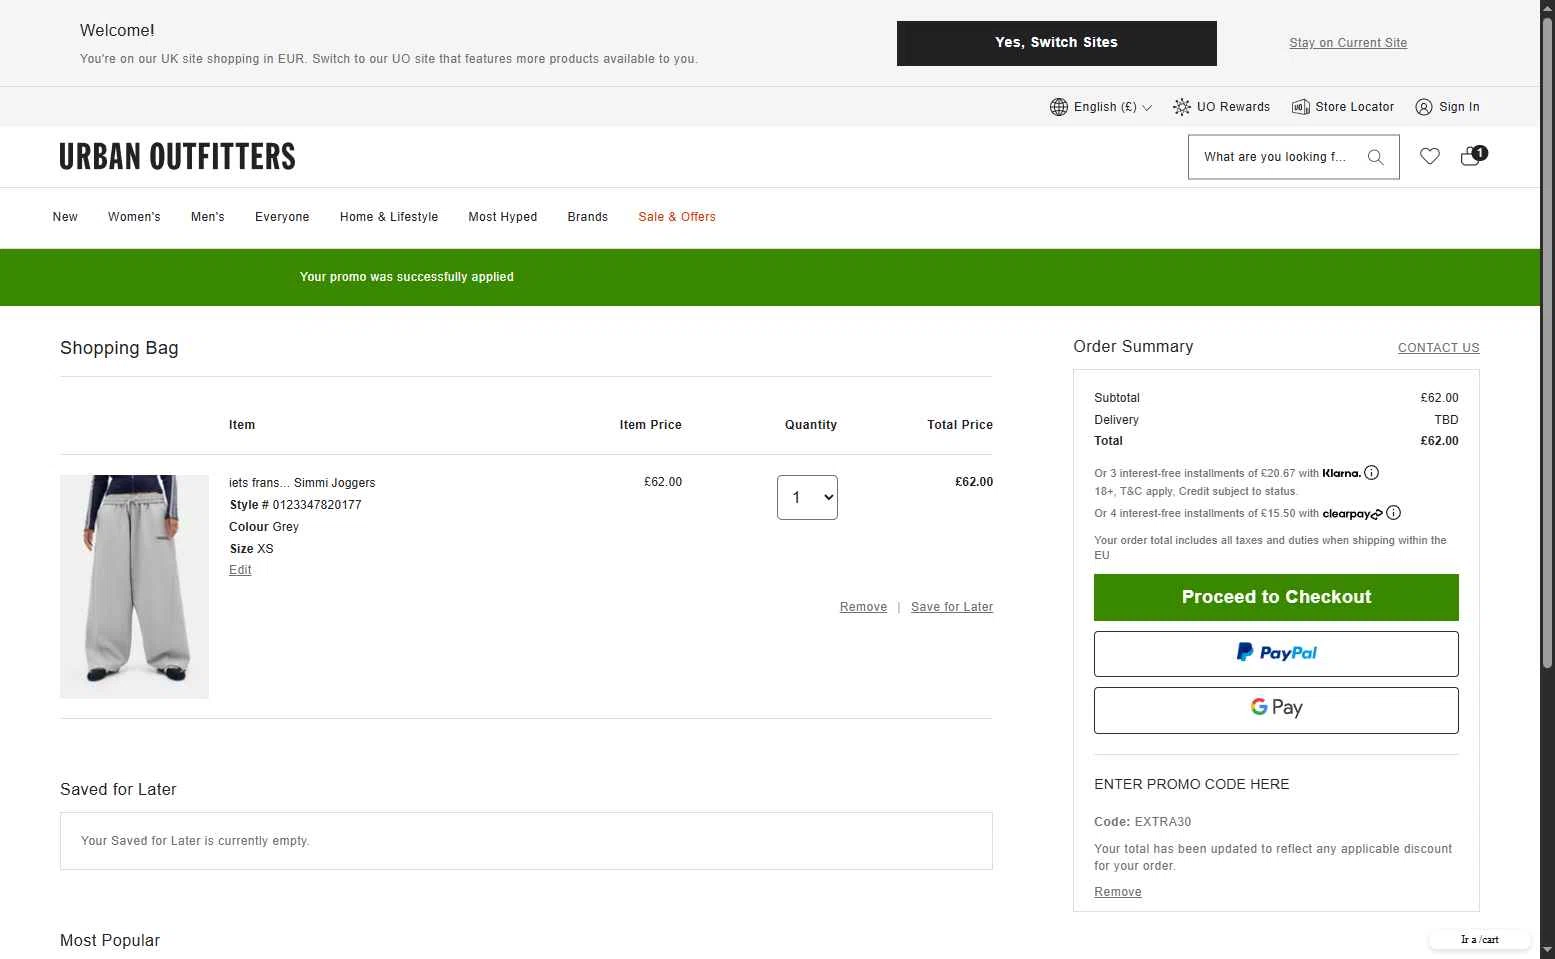Click the Klarna info icon
The image size is (1555, 959).
click(x=1372, y=472)
